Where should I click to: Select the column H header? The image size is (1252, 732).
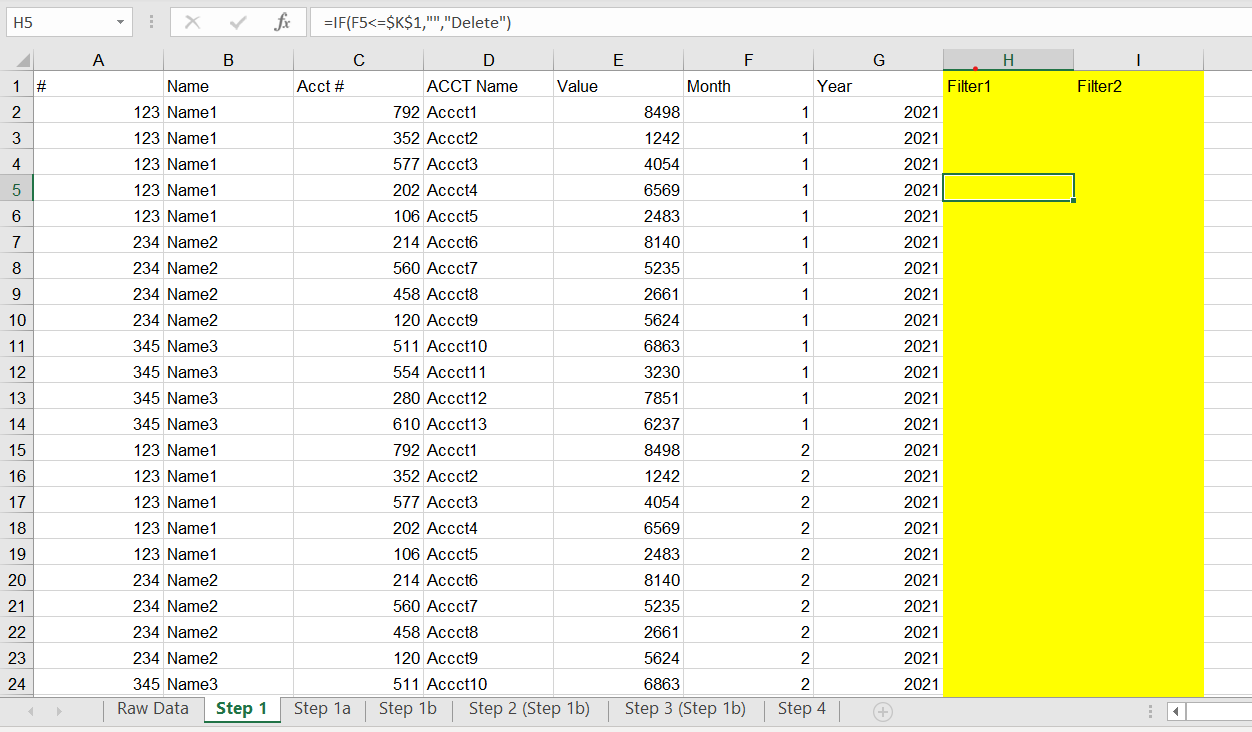[x=1008, y=60]
